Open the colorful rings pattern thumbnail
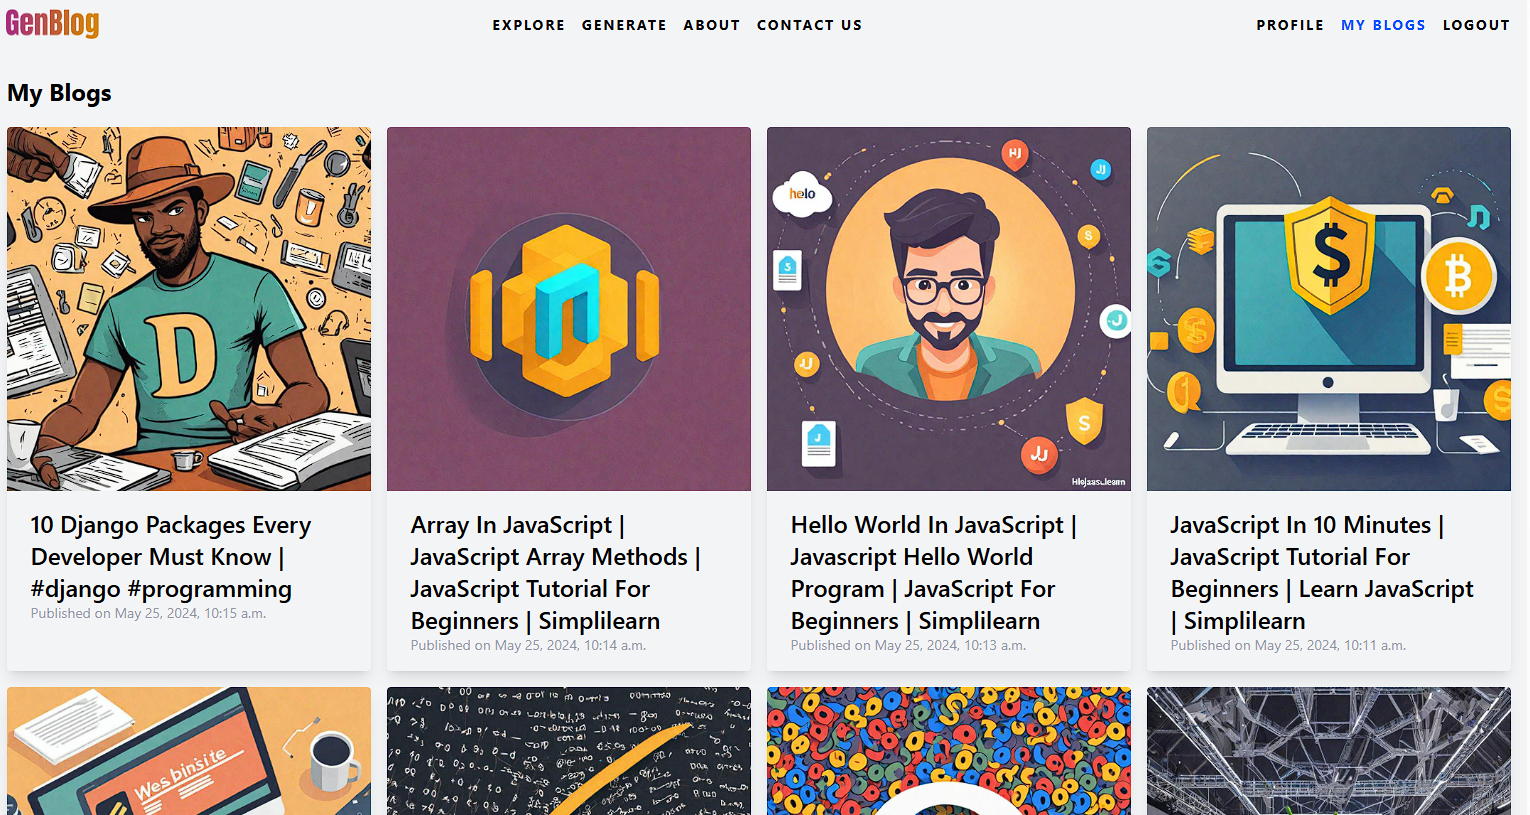This screenshot has height=815, width=1530. click(x=949, y=751)
